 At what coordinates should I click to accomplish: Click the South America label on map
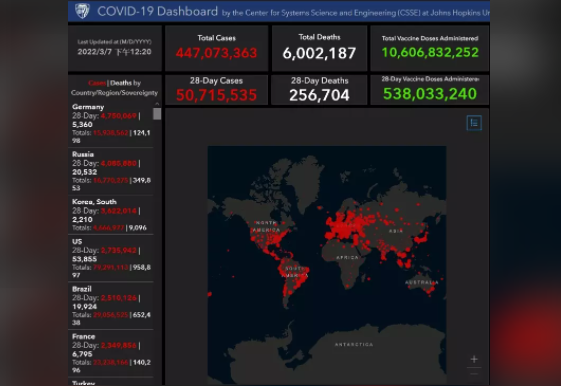[x=296, y=272]
